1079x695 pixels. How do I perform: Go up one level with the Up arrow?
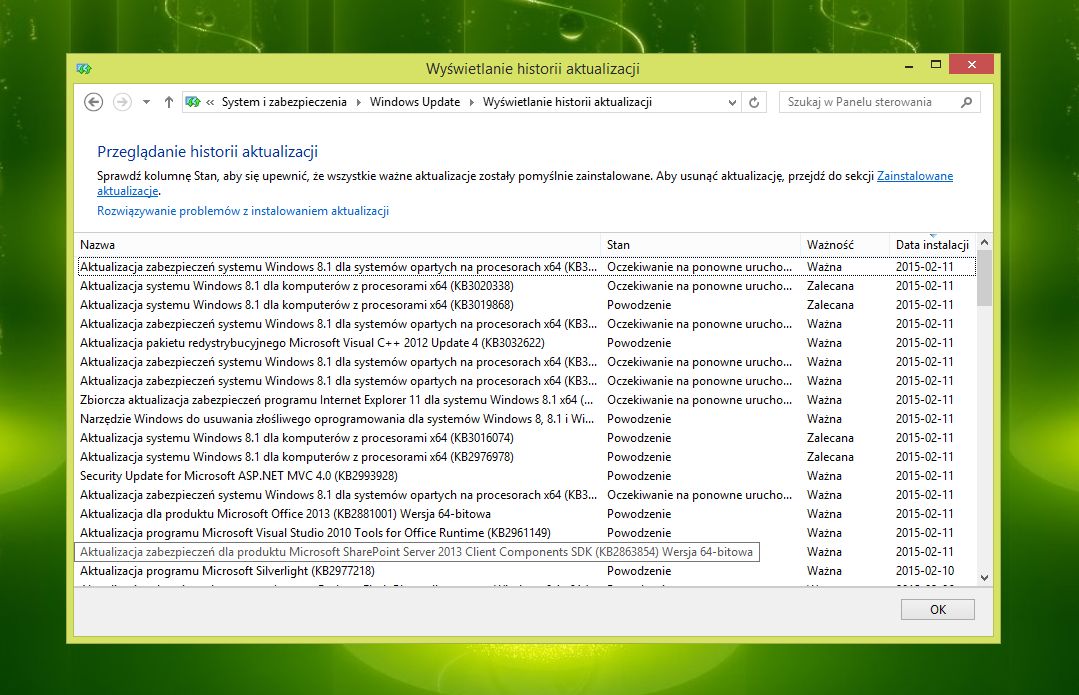(169, 102)
